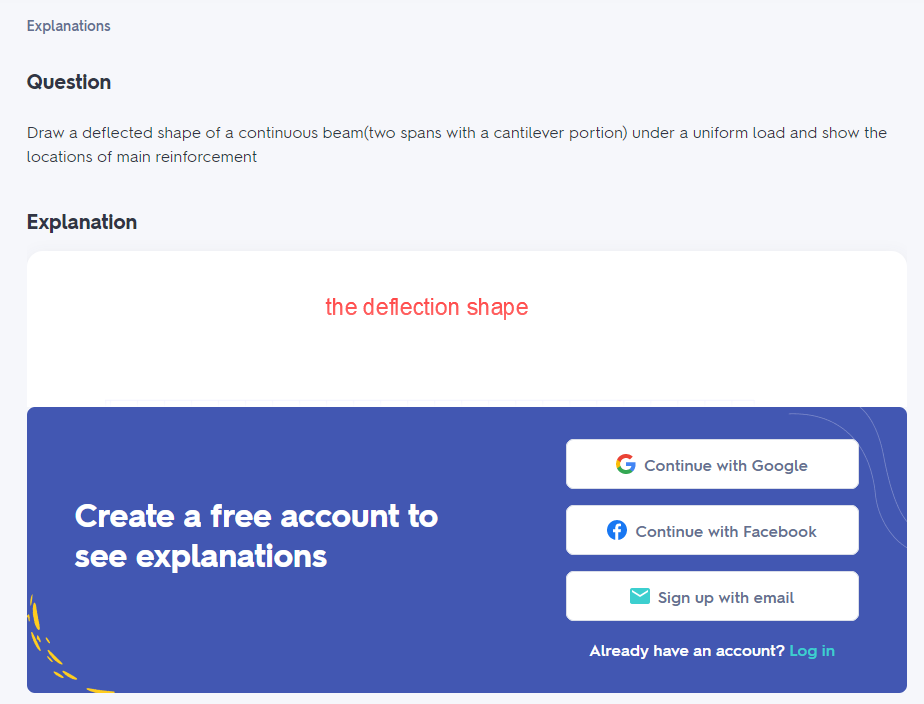
Task: Click the Question heading
Action: point(69,82)
